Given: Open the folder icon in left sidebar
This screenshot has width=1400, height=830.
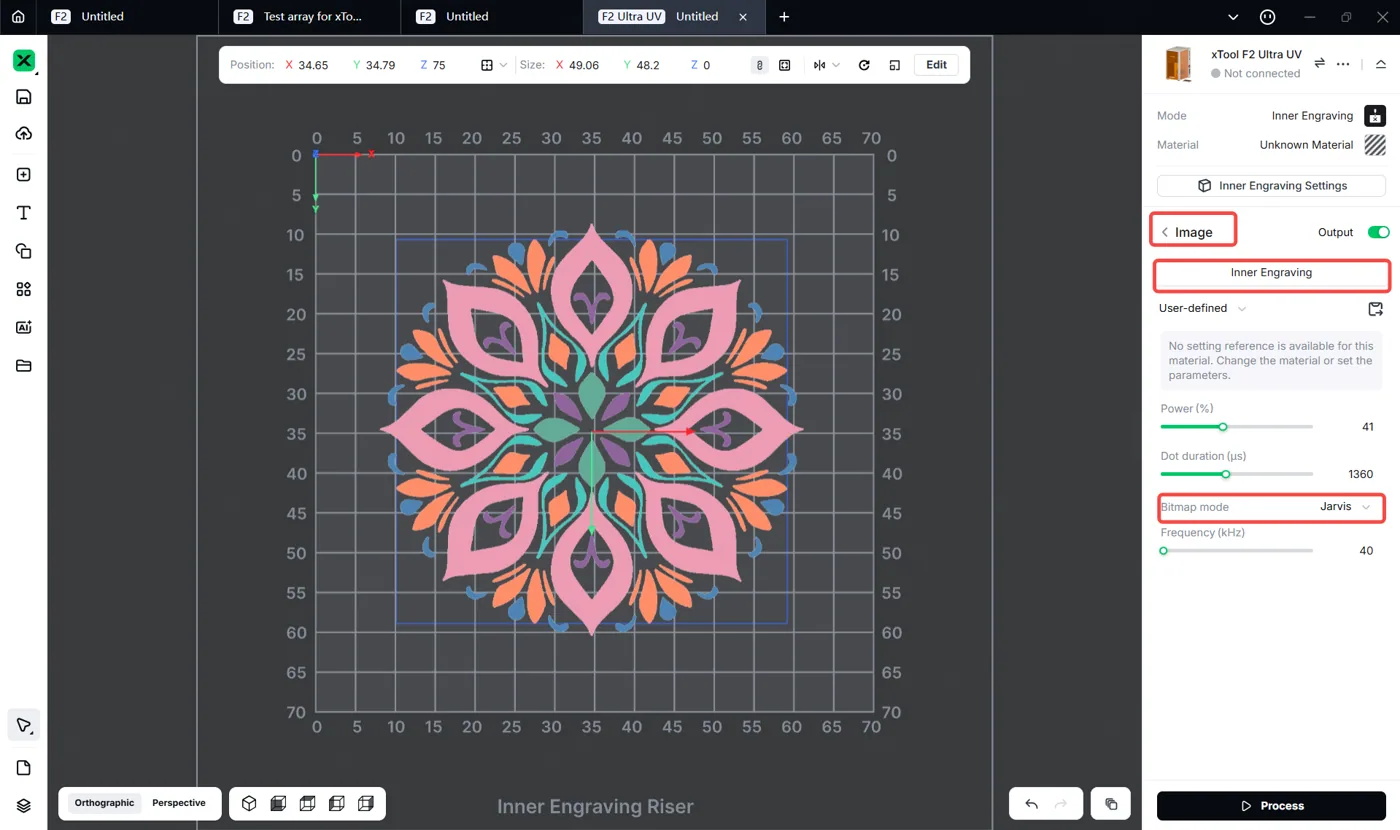Looking at the screenshot, I should click(24, 366).
